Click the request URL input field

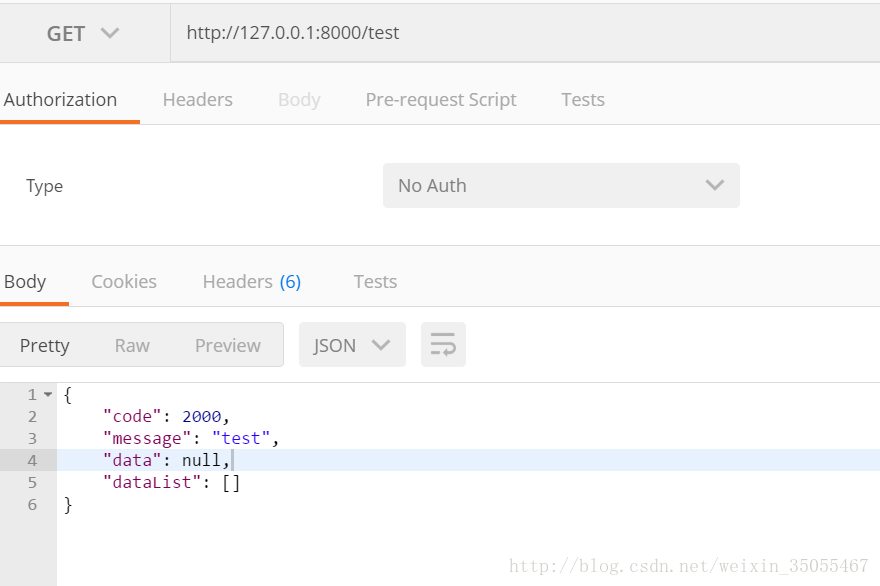click(525, 33)
